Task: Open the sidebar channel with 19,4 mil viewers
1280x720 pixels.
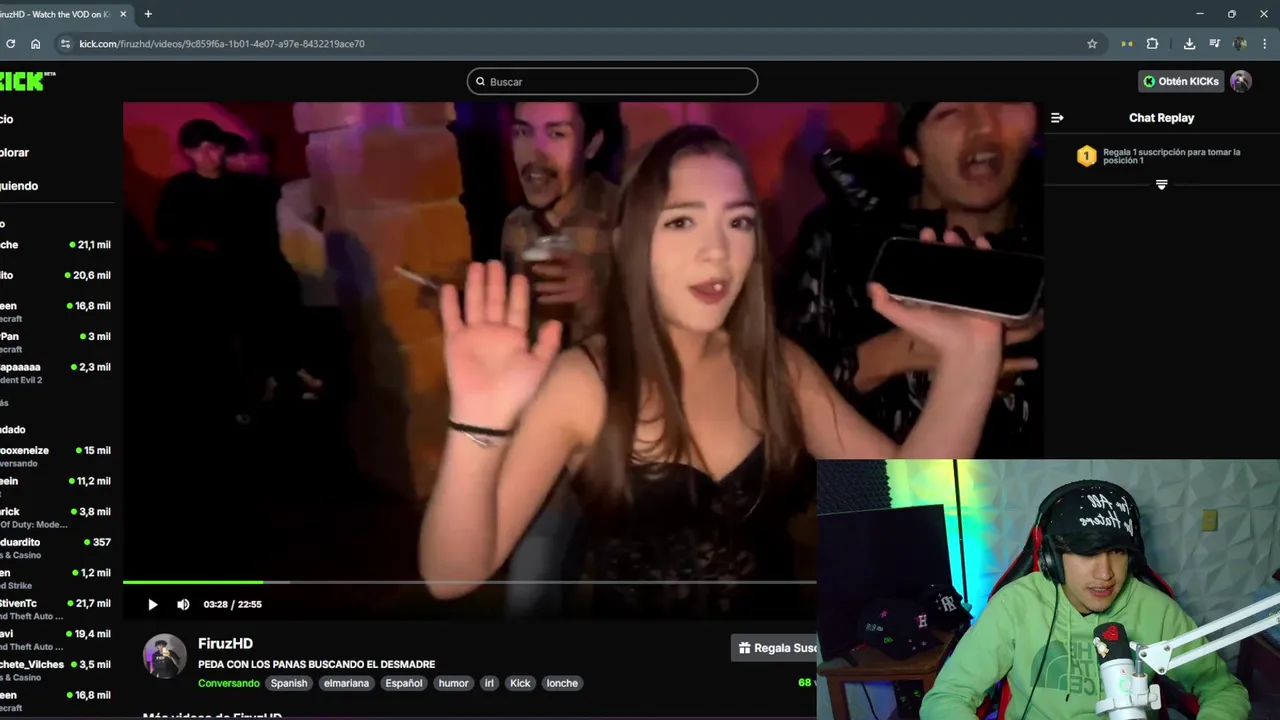Action: (x=56, y=640)
